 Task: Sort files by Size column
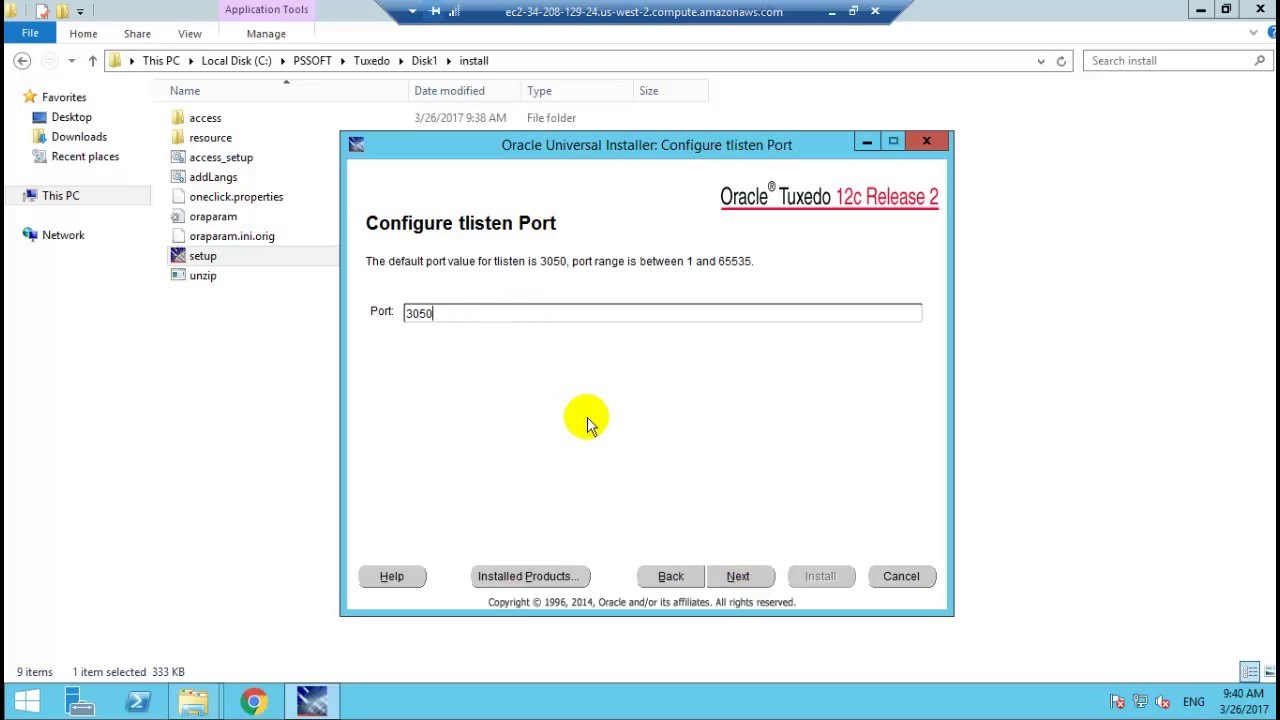point(670,91)
